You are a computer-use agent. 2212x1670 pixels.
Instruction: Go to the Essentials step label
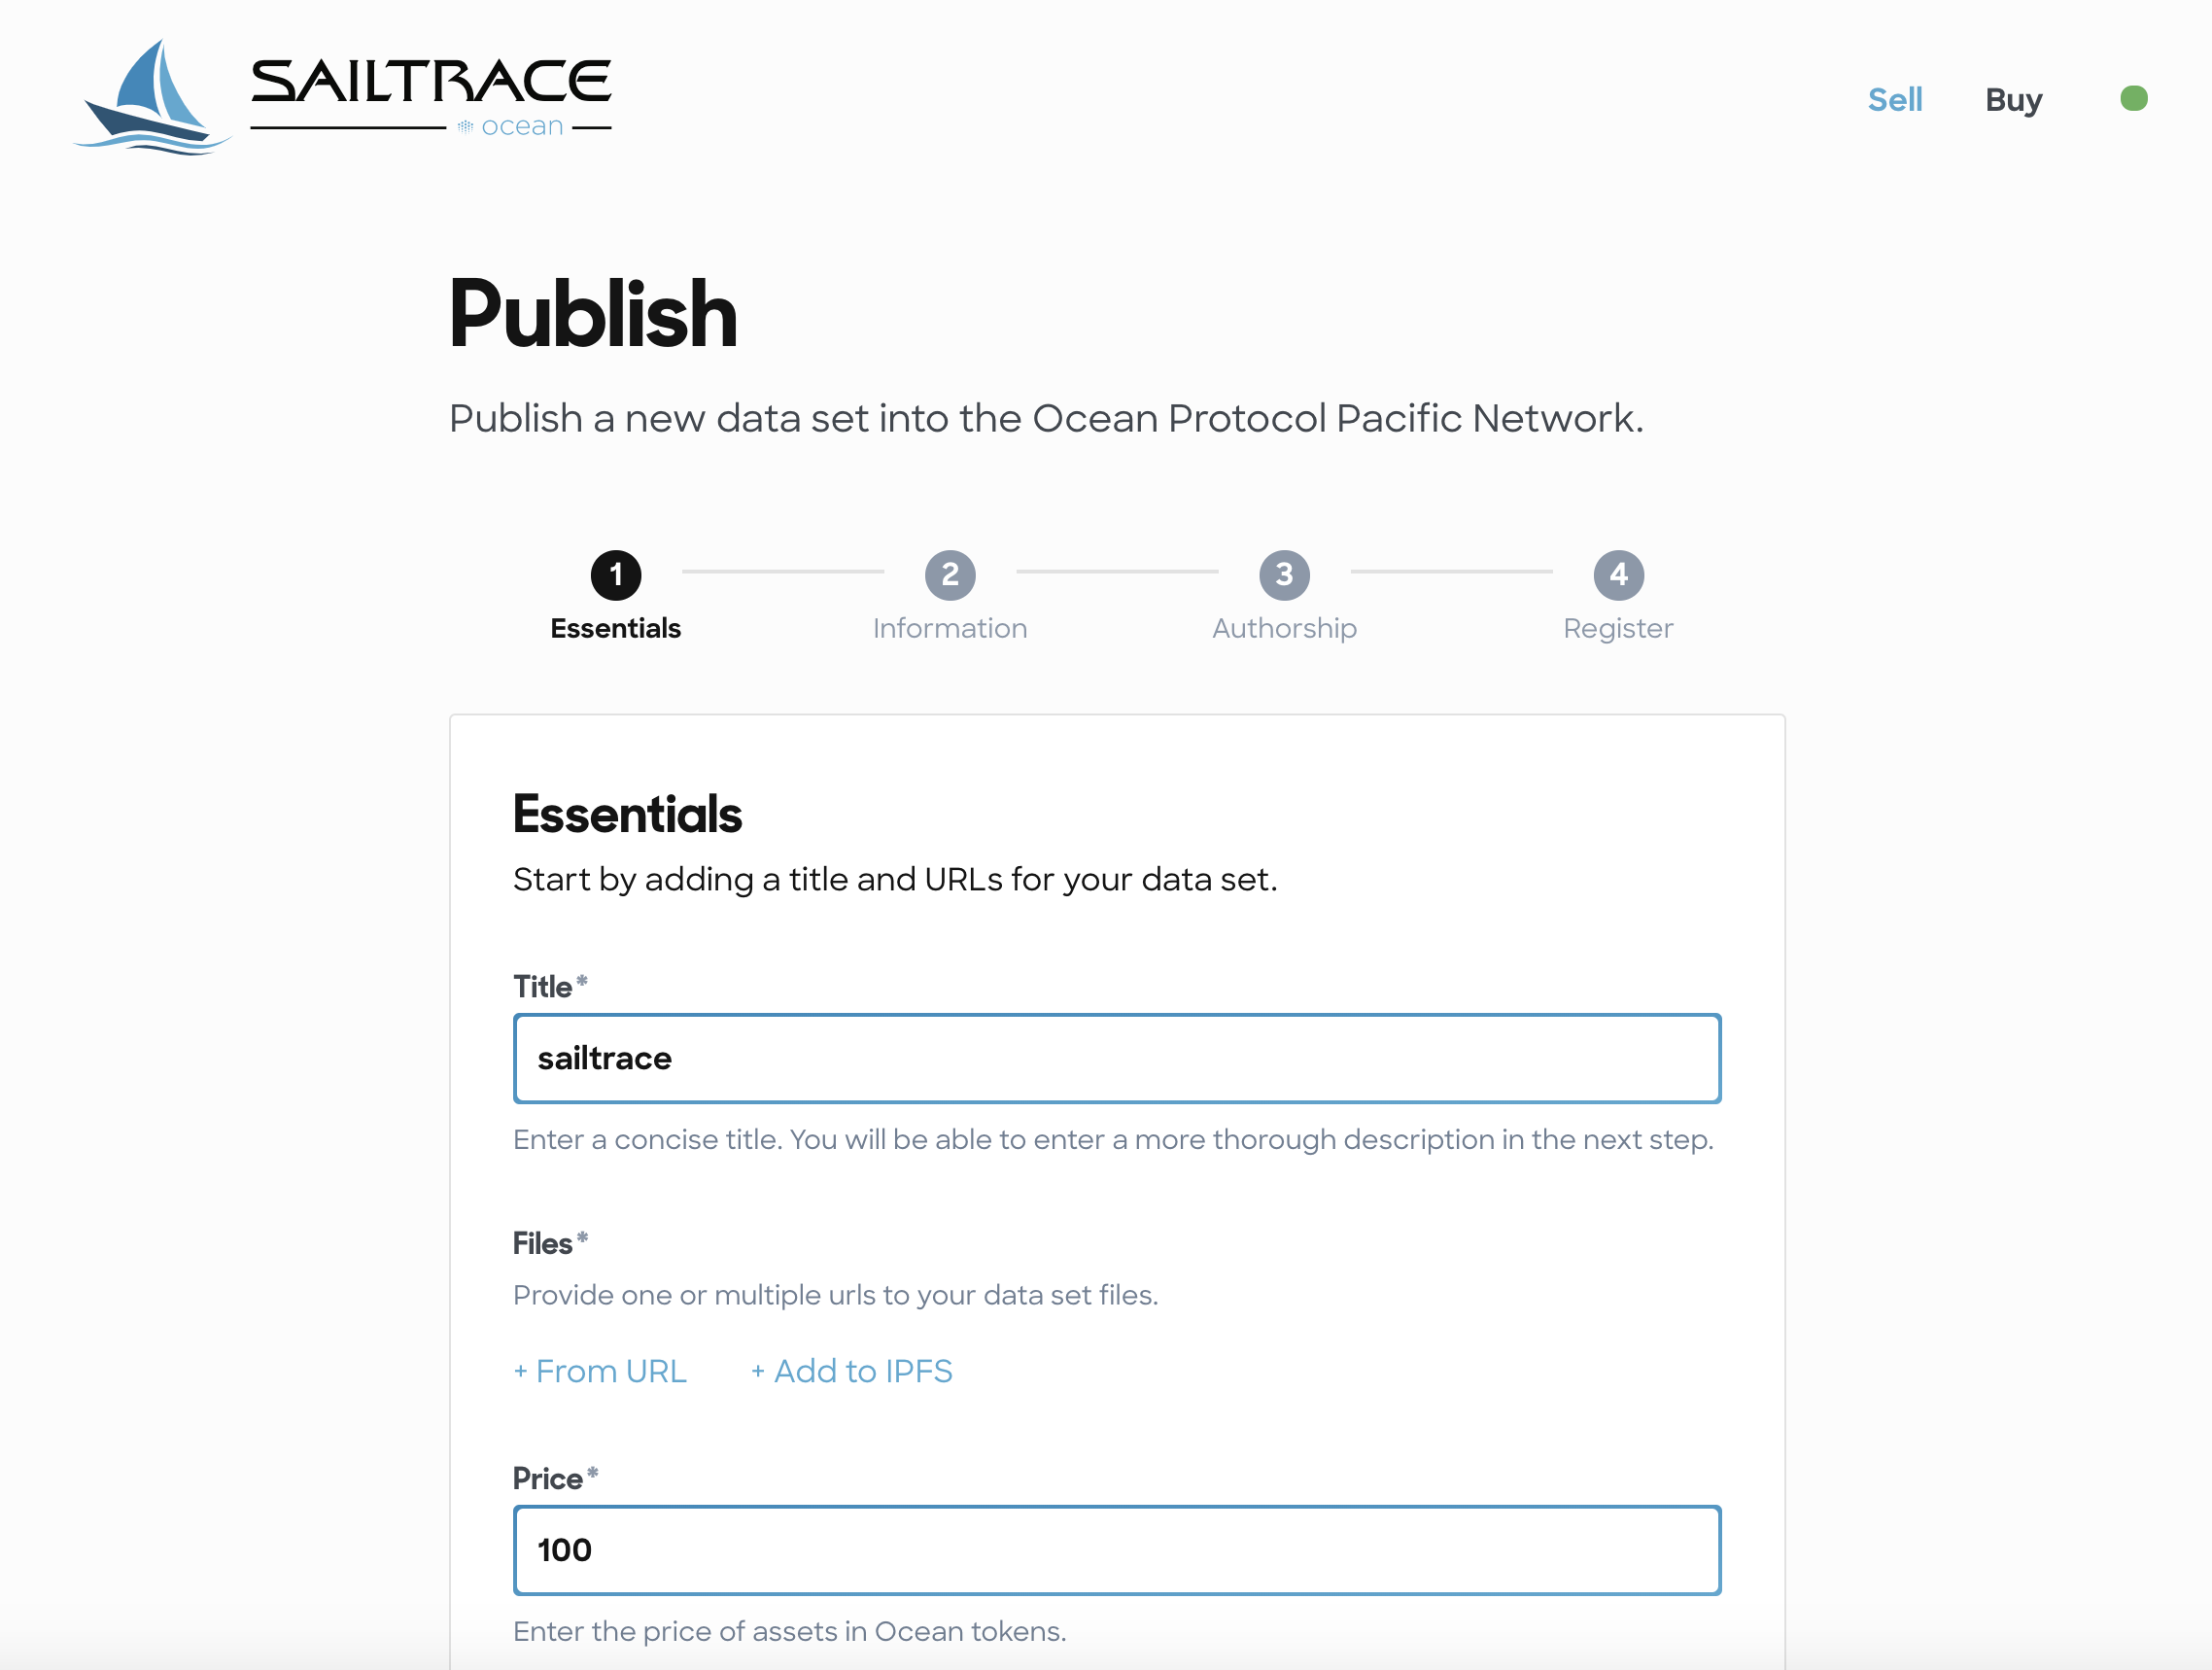[615, 628]
